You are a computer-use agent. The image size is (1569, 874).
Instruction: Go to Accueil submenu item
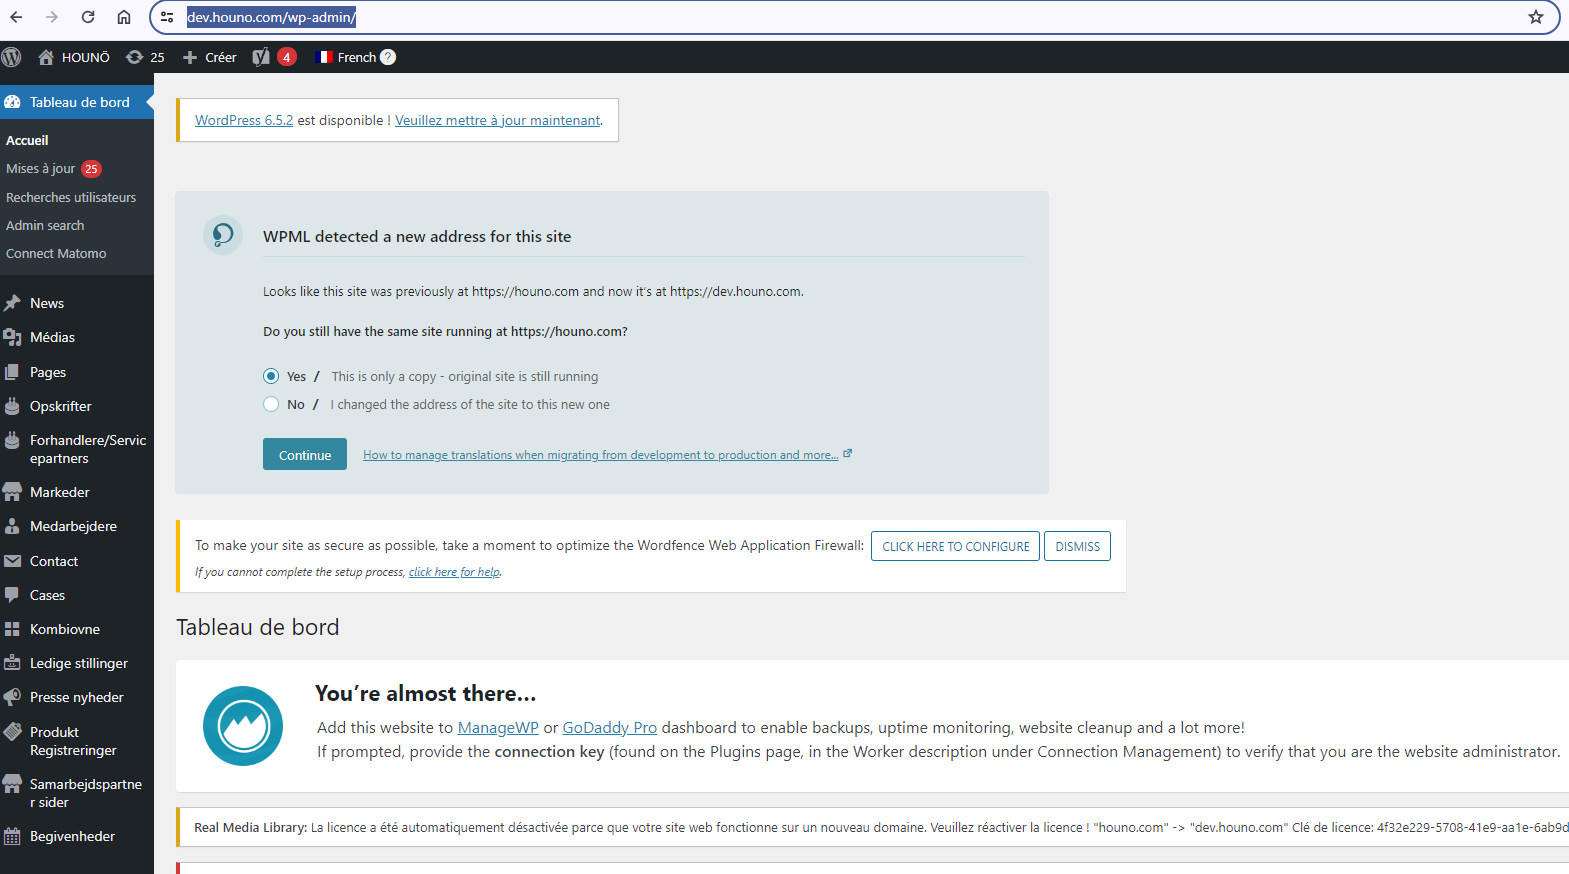tap(27, 140)
